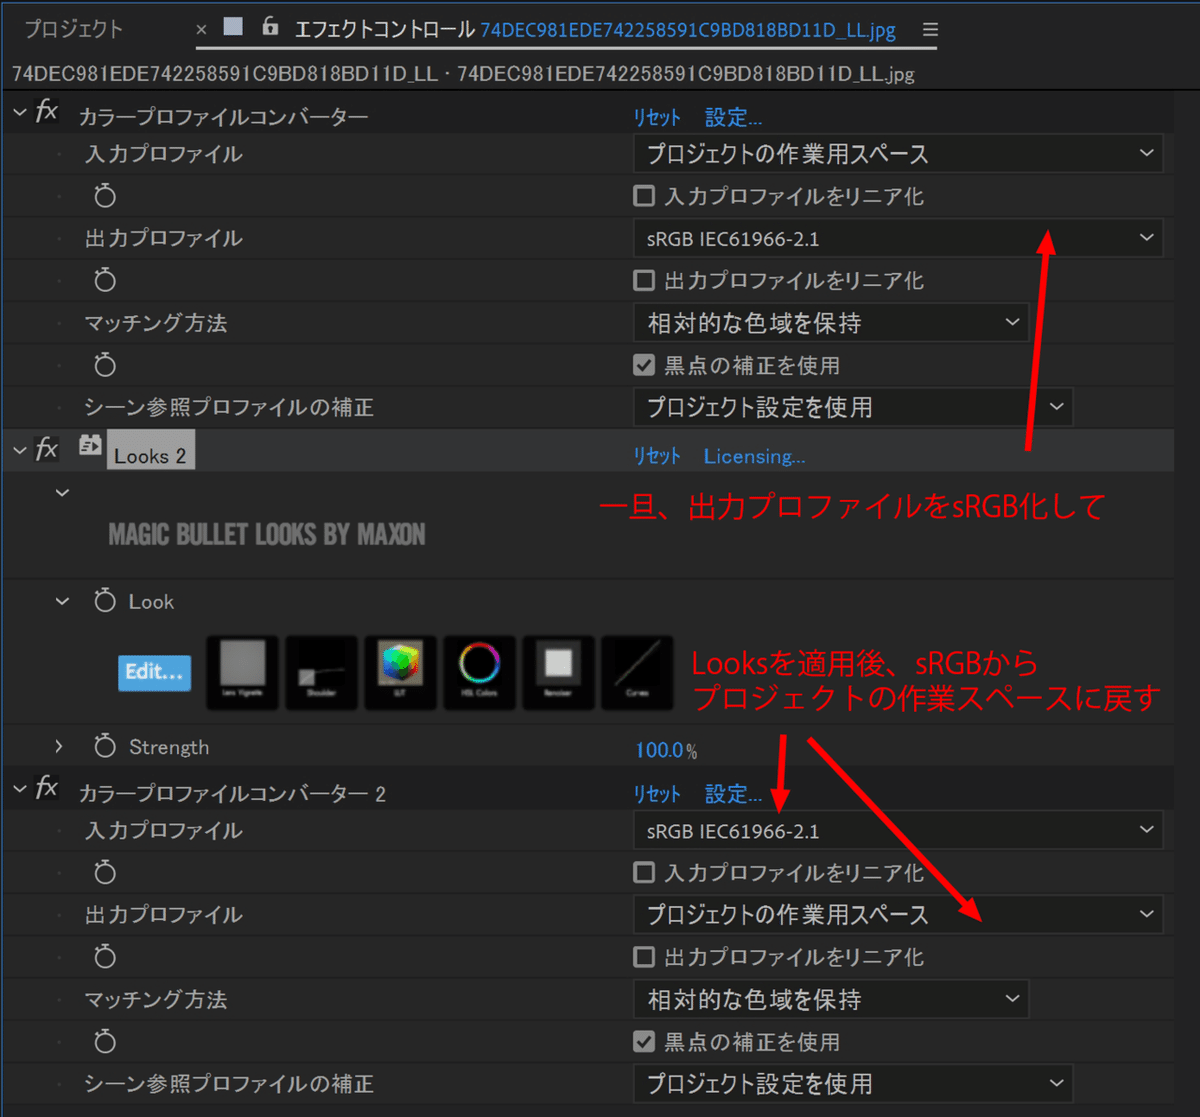
Task: Select the エフェクトコントロール panel tab
Action: [x=384, y=29]
